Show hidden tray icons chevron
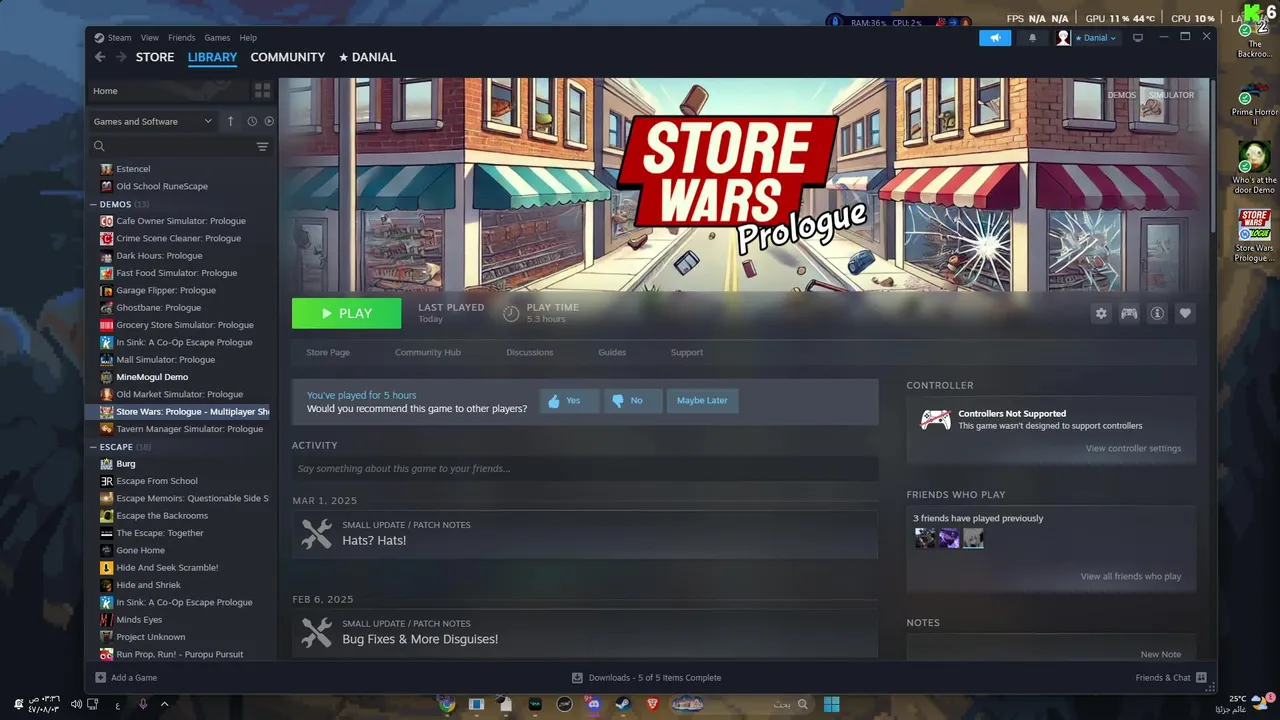The width and height of the screenshot is (1280, 720). (x=165, y=704)
